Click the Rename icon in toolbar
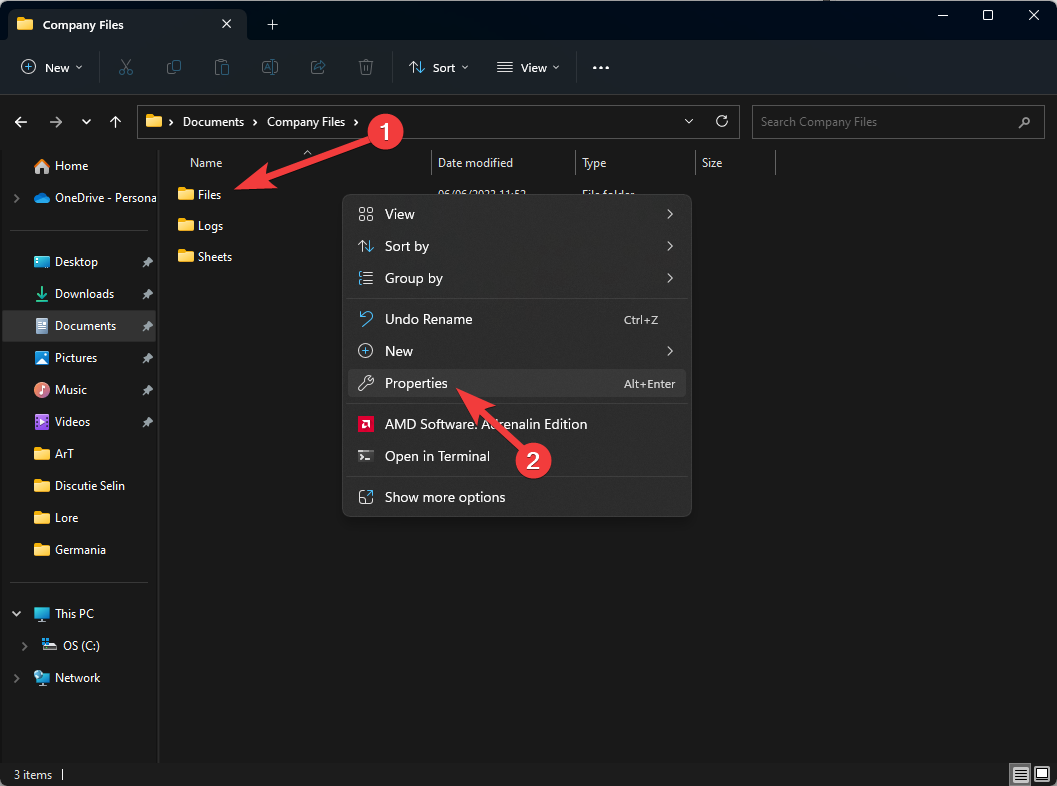This screenshot has height=786, width=1057. click(x=270, y=67)
